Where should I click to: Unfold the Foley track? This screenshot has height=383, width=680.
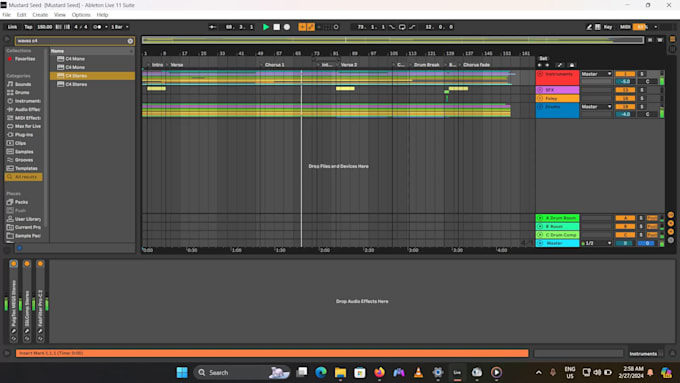tap(540, 98)
